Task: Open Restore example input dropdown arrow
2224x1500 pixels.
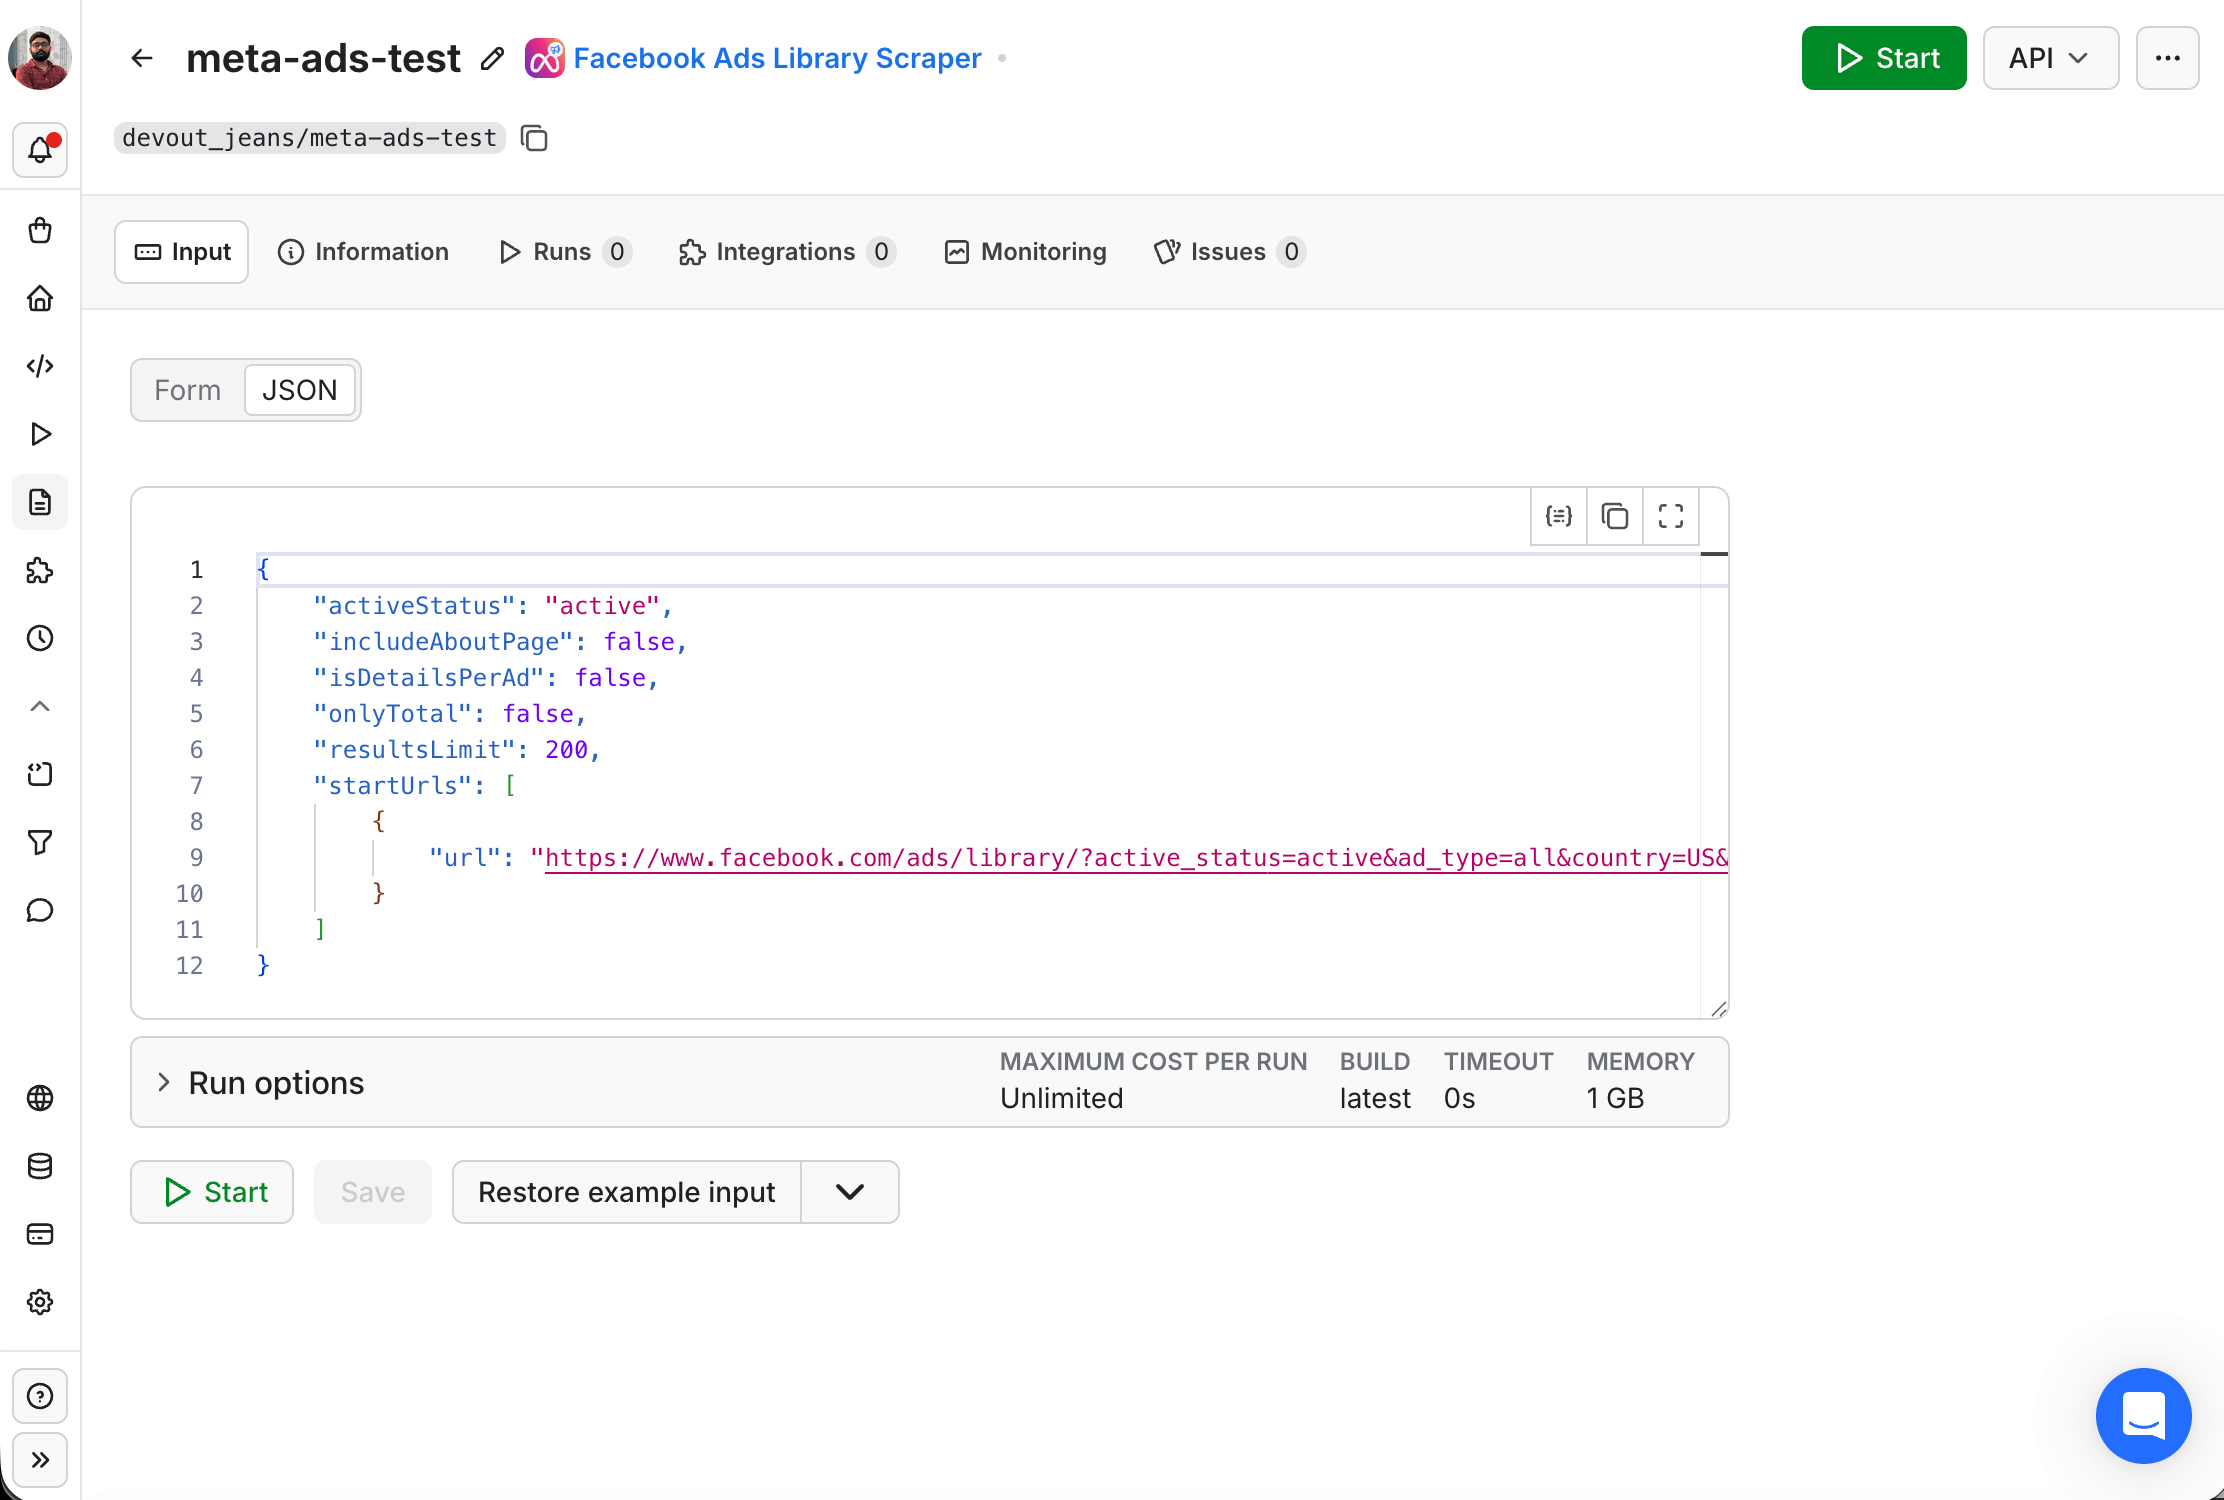Action: point(850,1192)
